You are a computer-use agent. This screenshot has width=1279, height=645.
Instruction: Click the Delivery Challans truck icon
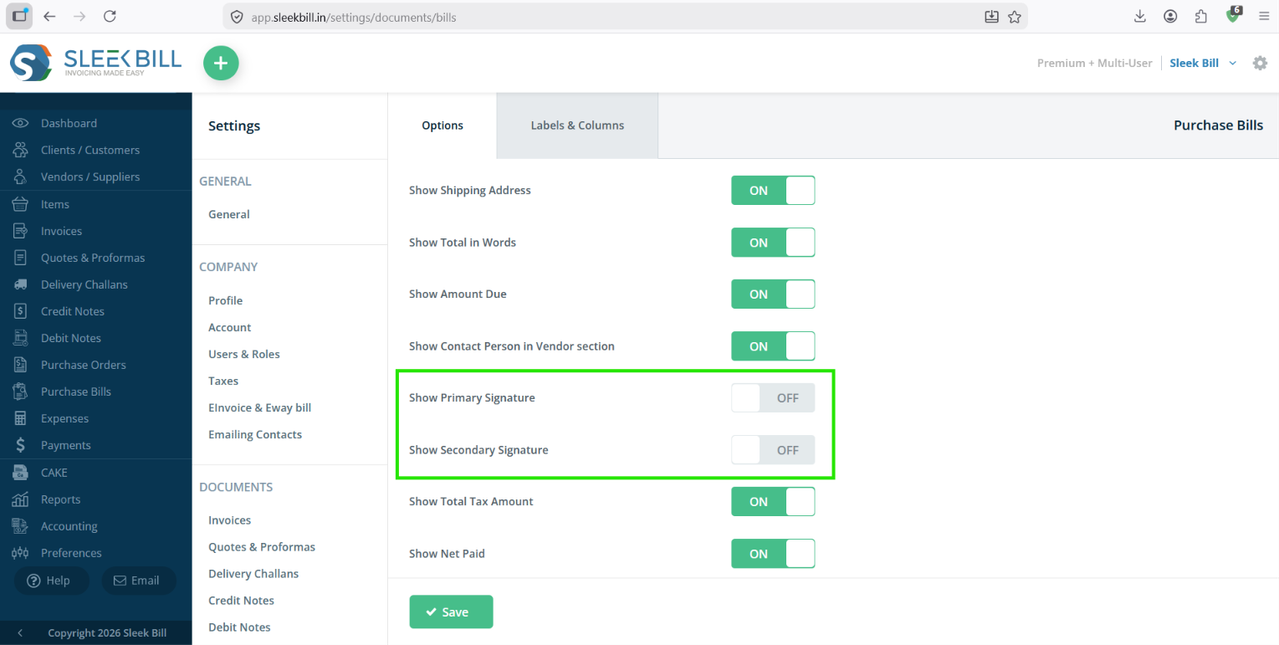[20, 285]
